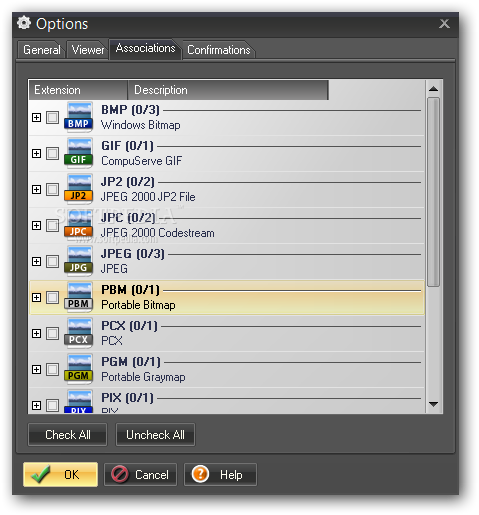This screenshot has height=515, width=479.
Task: Click the JPG file type icon
Action: click(x=79, y=261)
